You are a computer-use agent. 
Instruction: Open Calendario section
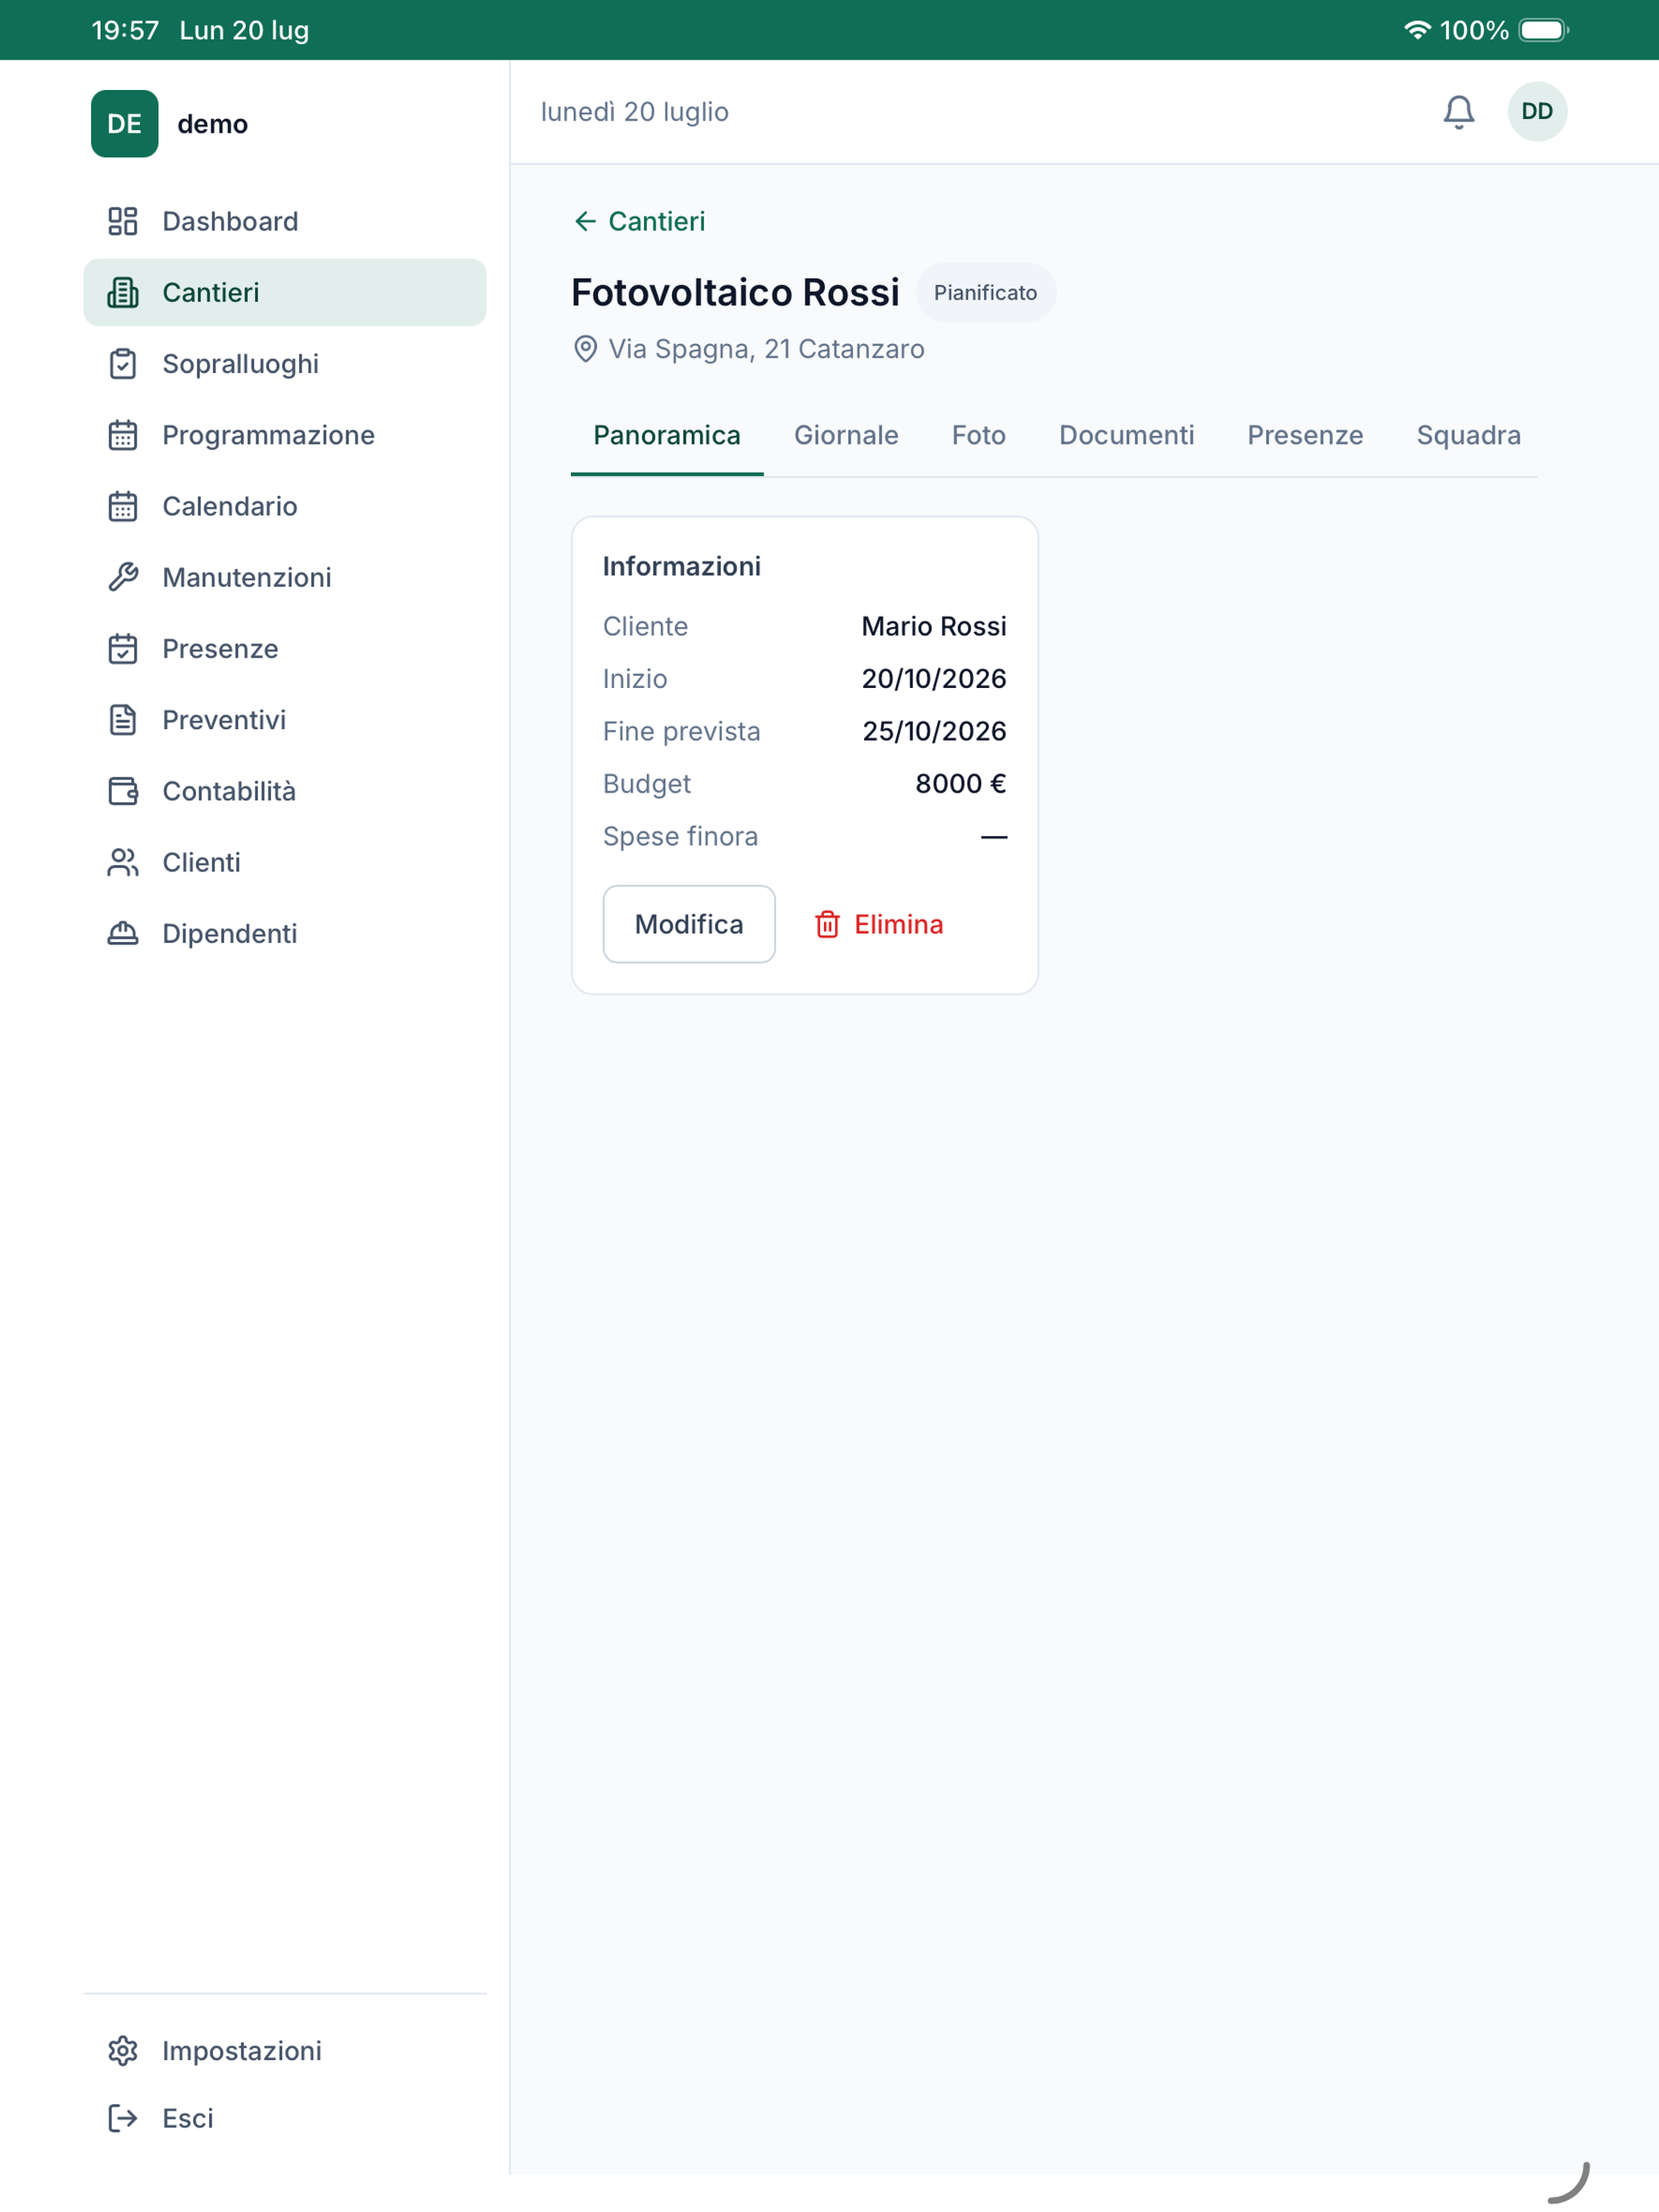click(x=285, y=506)
